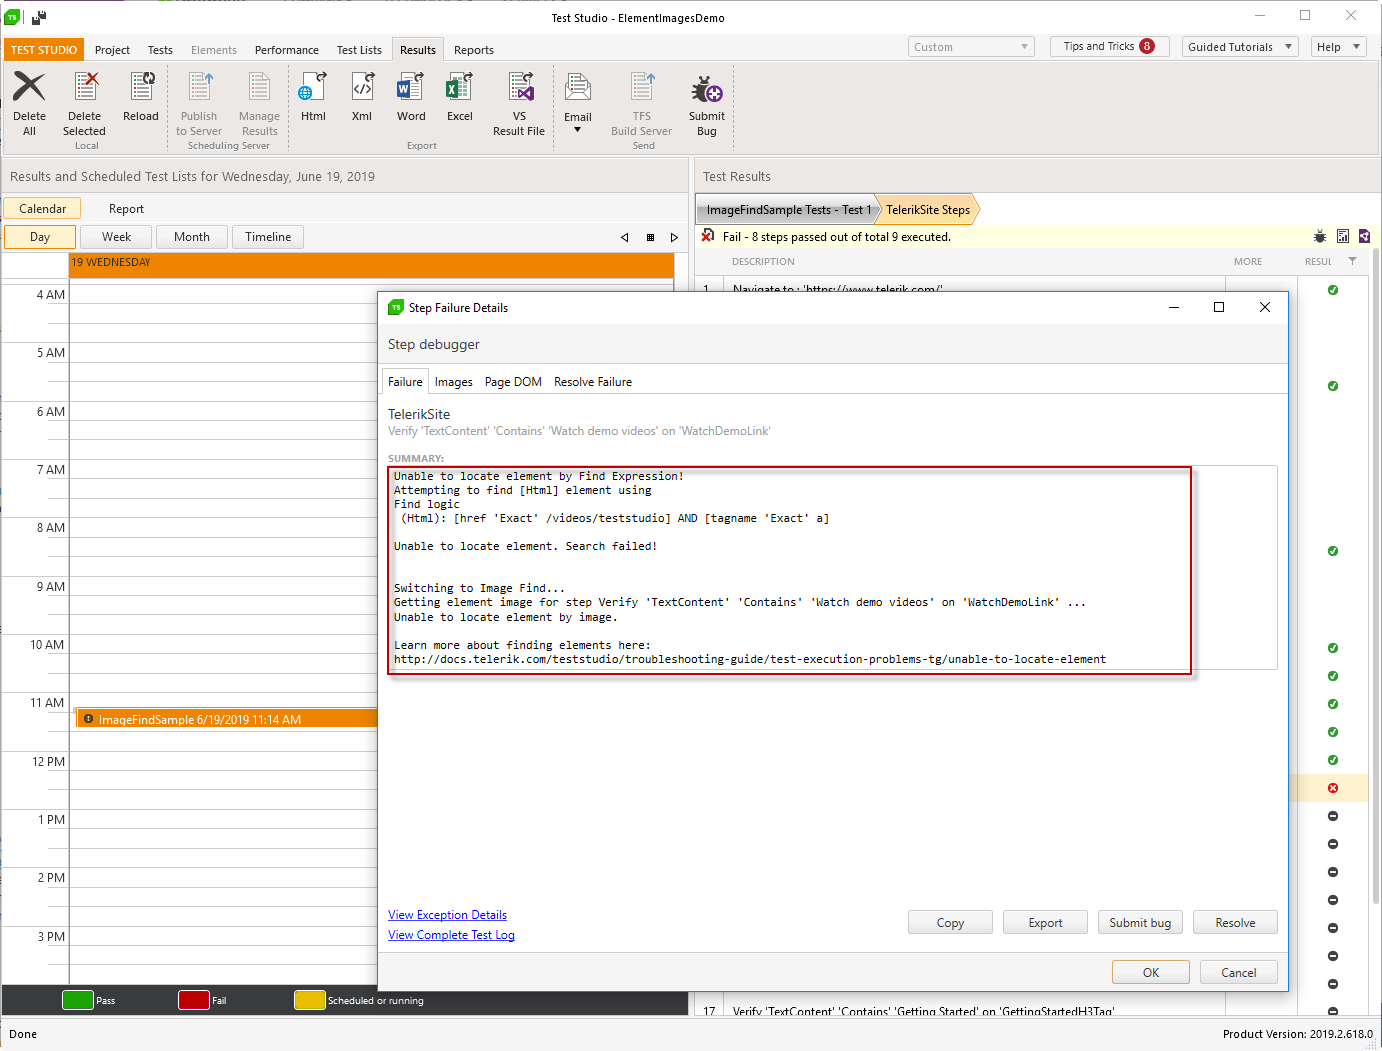Go to next day with right arrow

(x=674, y=237)
